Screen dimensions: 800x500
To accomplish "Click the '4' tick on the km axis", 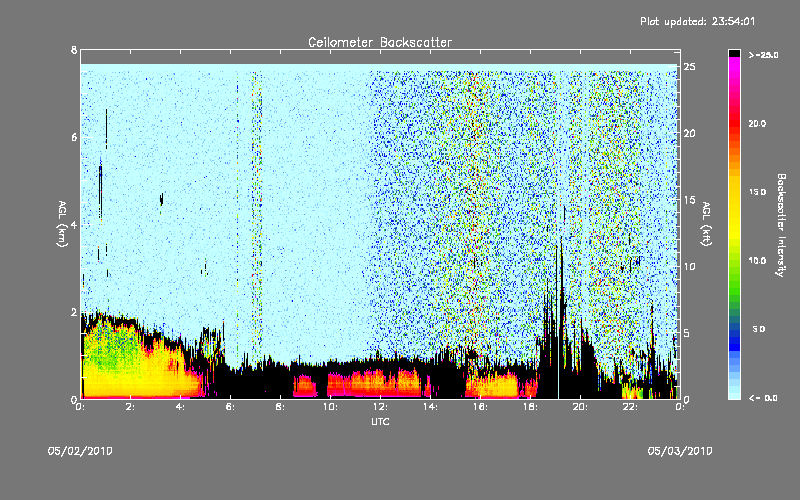I will tap(74, 224).
